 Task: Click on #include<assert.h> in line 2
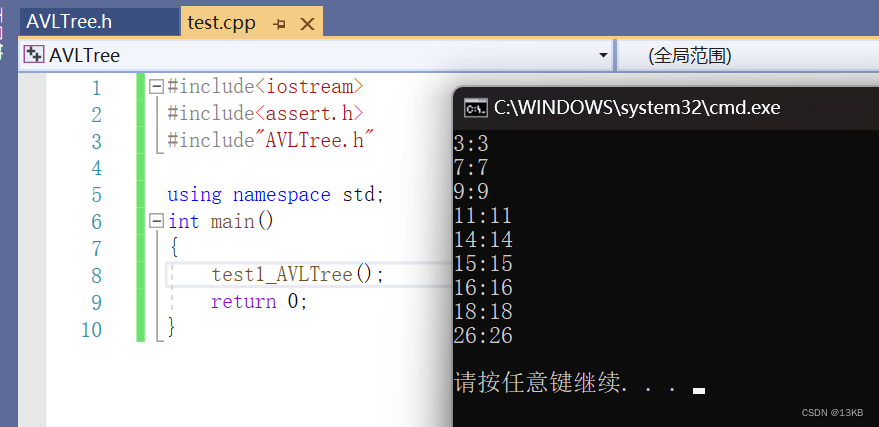click(x=266, y=113)
